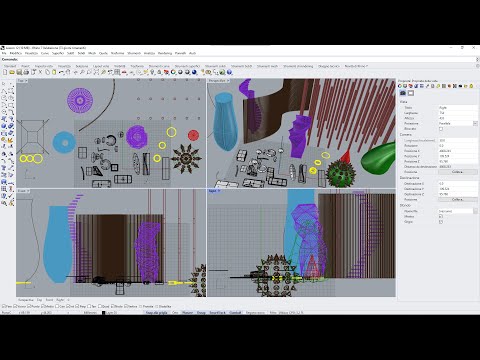Click the color wheel Properties icon in toolbar
This screenshot has height=360, width=480.
[173, 72]
